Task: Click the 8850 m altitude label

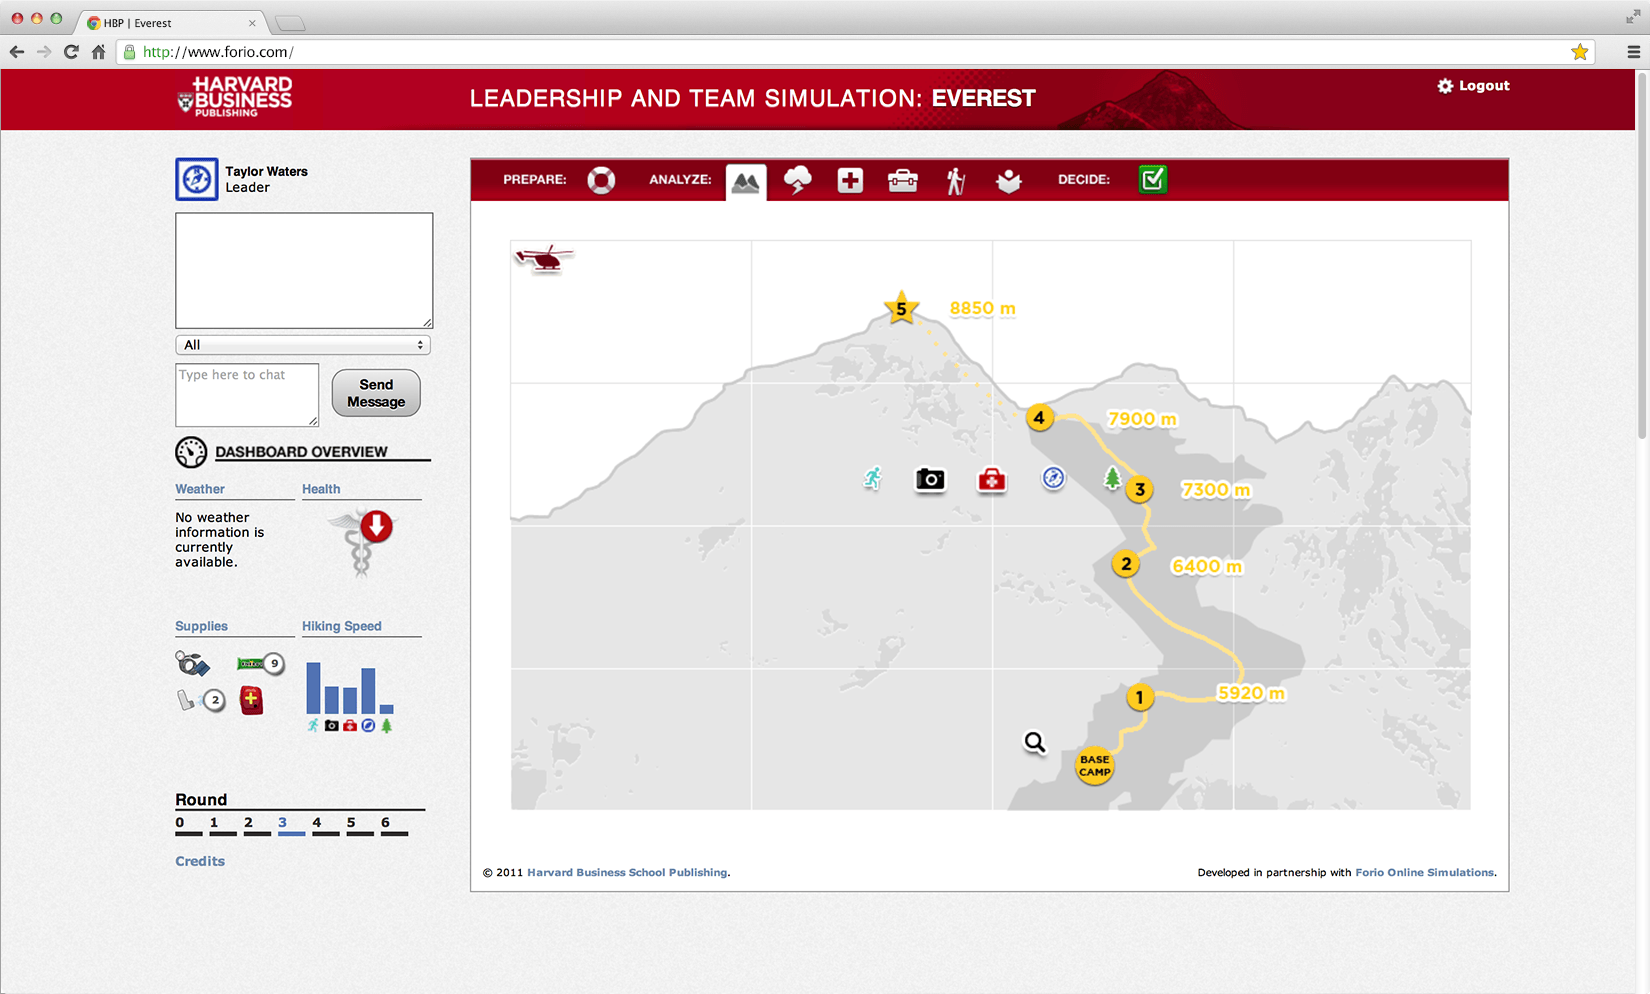Action: (982, 308)
